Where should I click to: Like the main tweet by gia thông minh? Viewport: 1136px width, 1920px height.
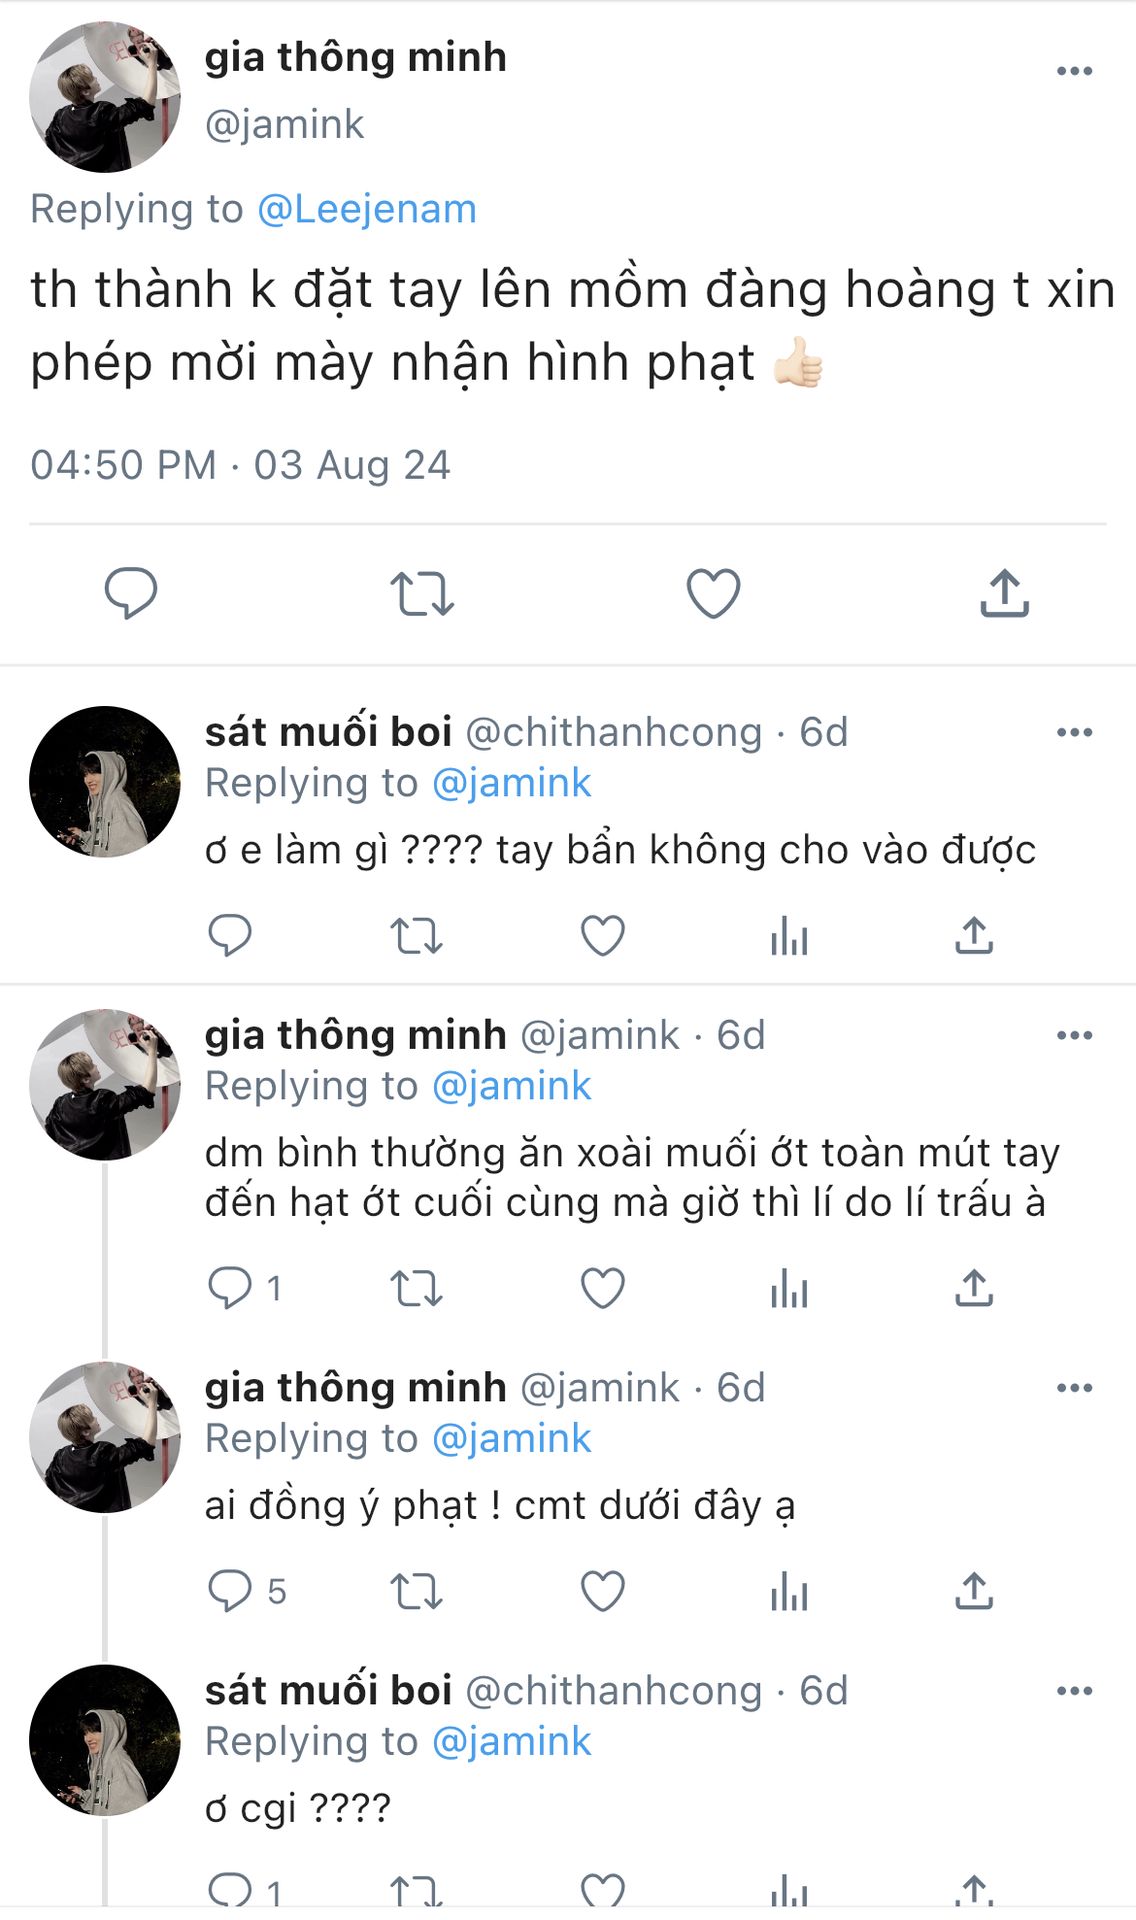[713, 593]
